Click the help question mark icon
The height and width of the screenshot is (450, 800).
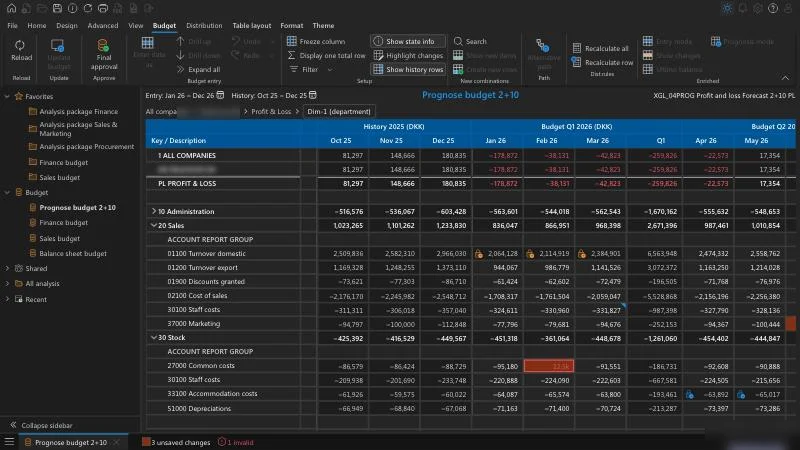(x=773, y=8)
